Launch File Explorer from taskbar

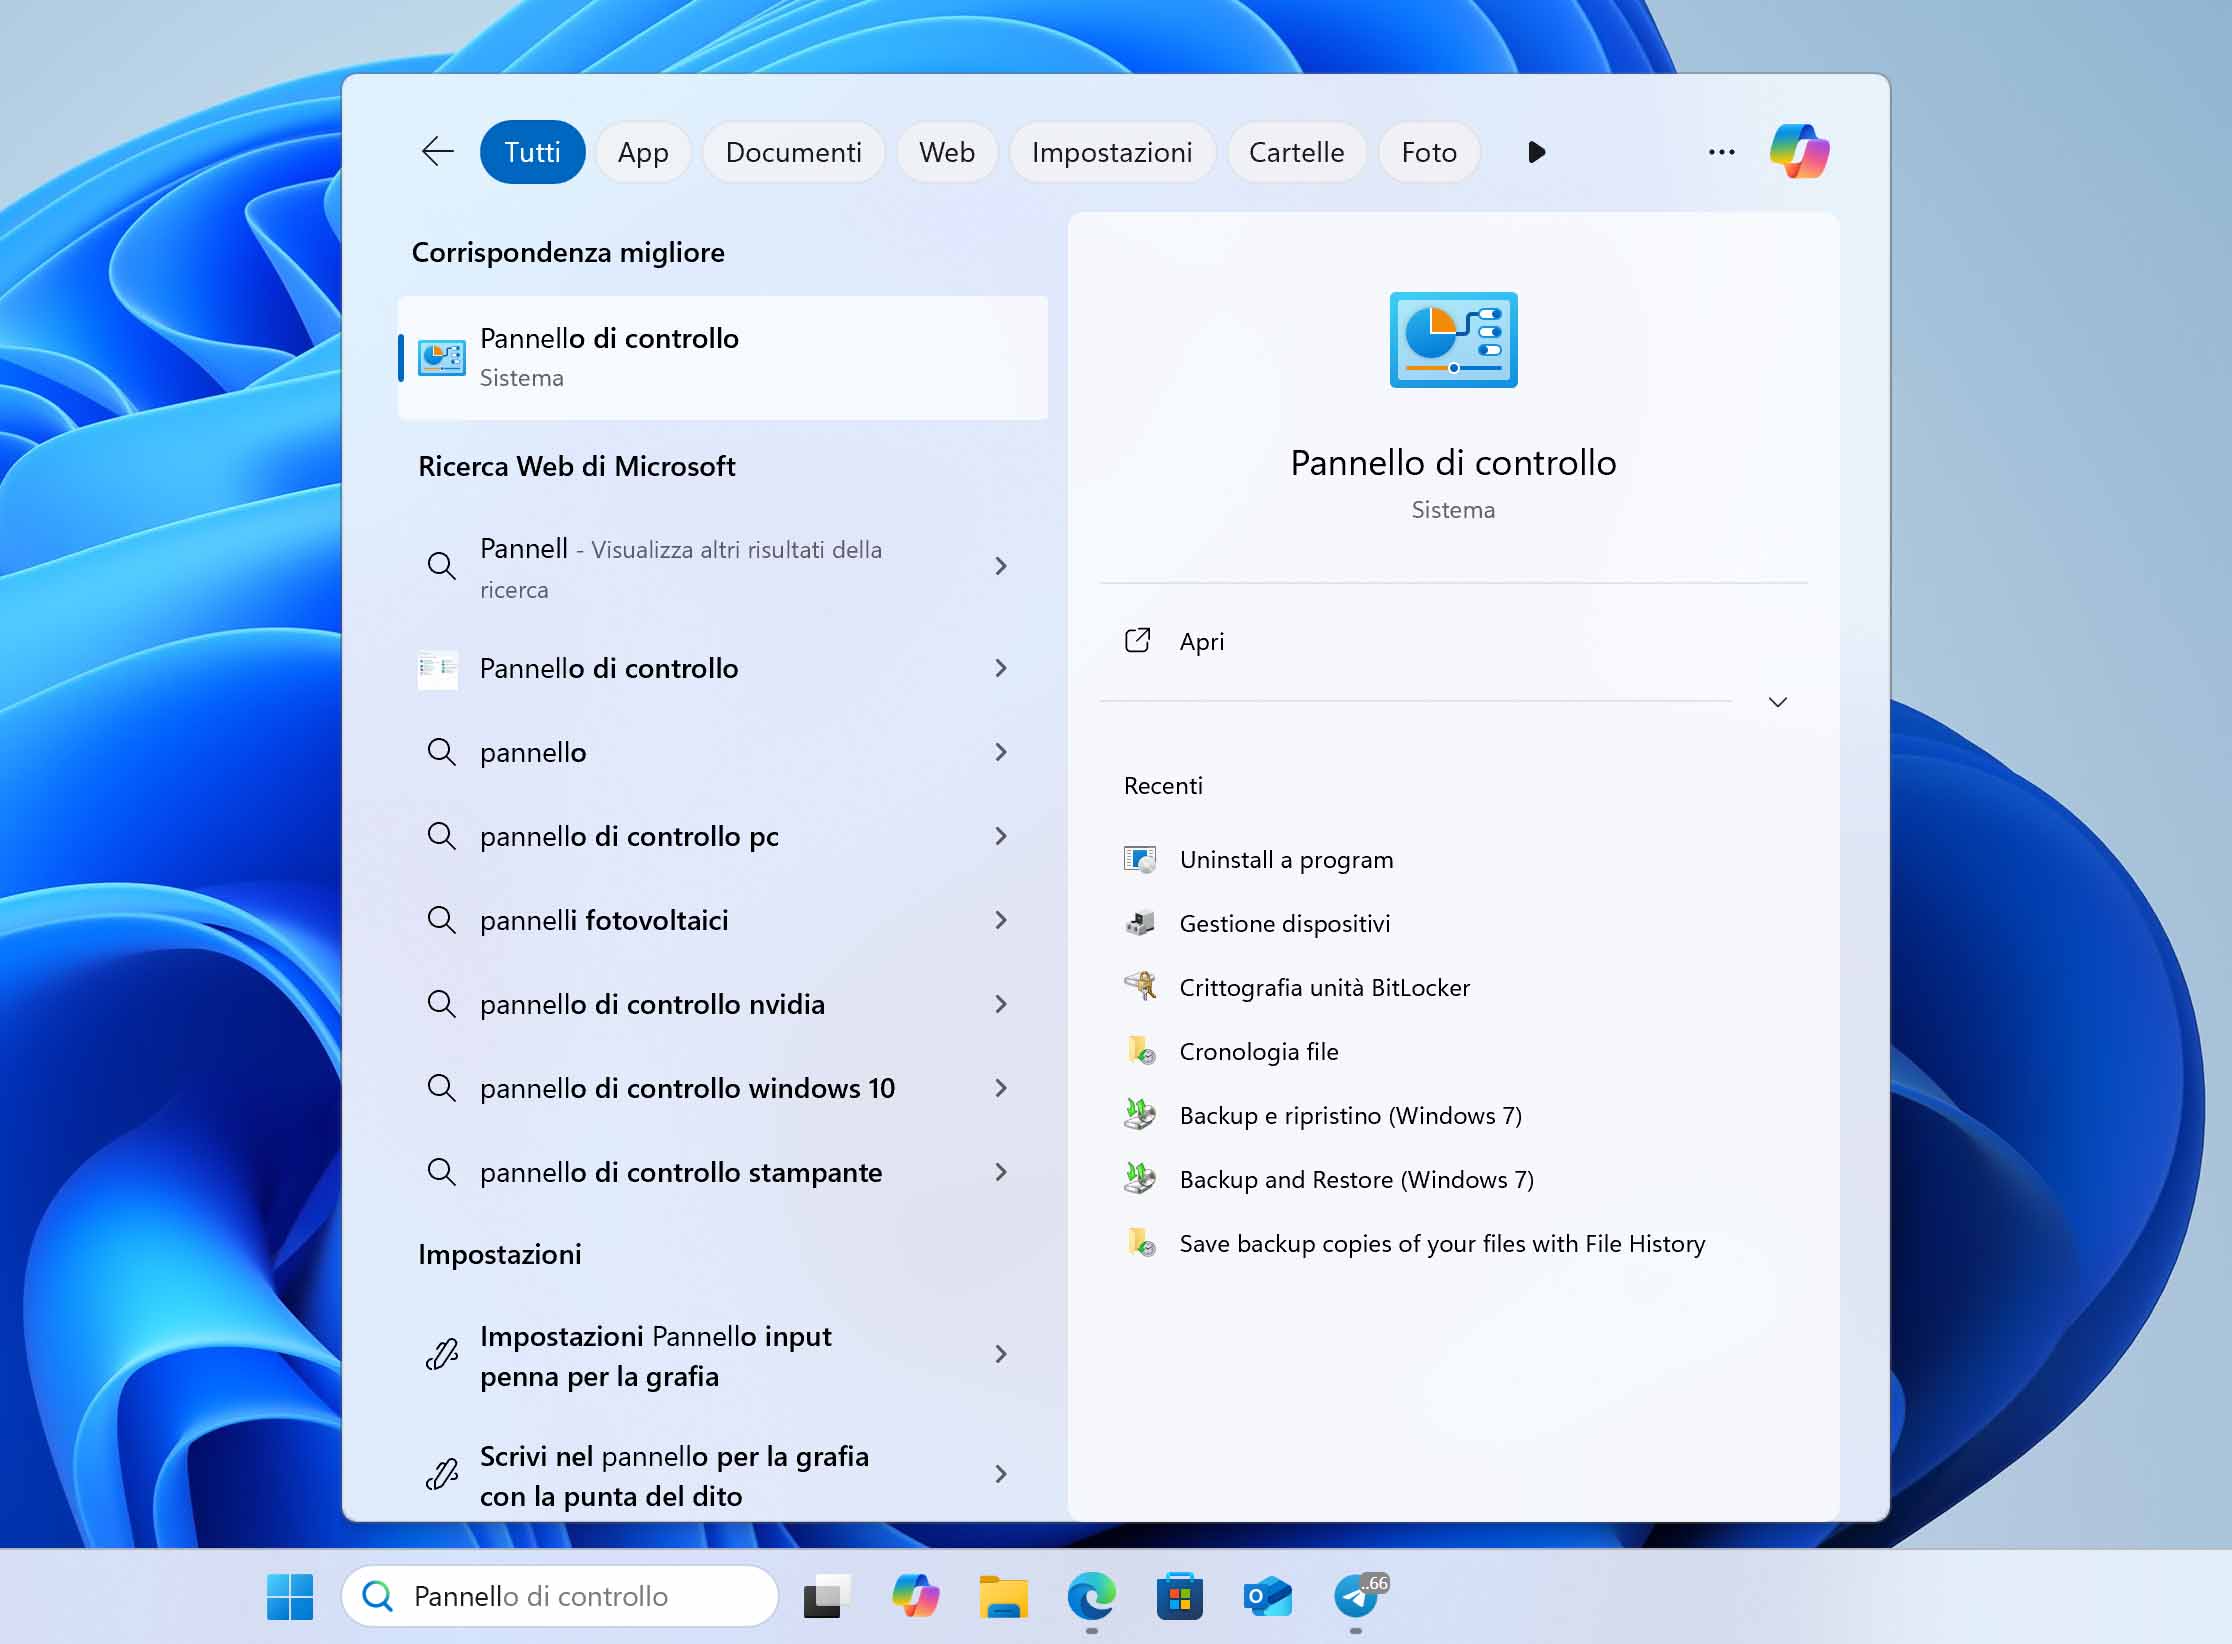point(1003,1596)
